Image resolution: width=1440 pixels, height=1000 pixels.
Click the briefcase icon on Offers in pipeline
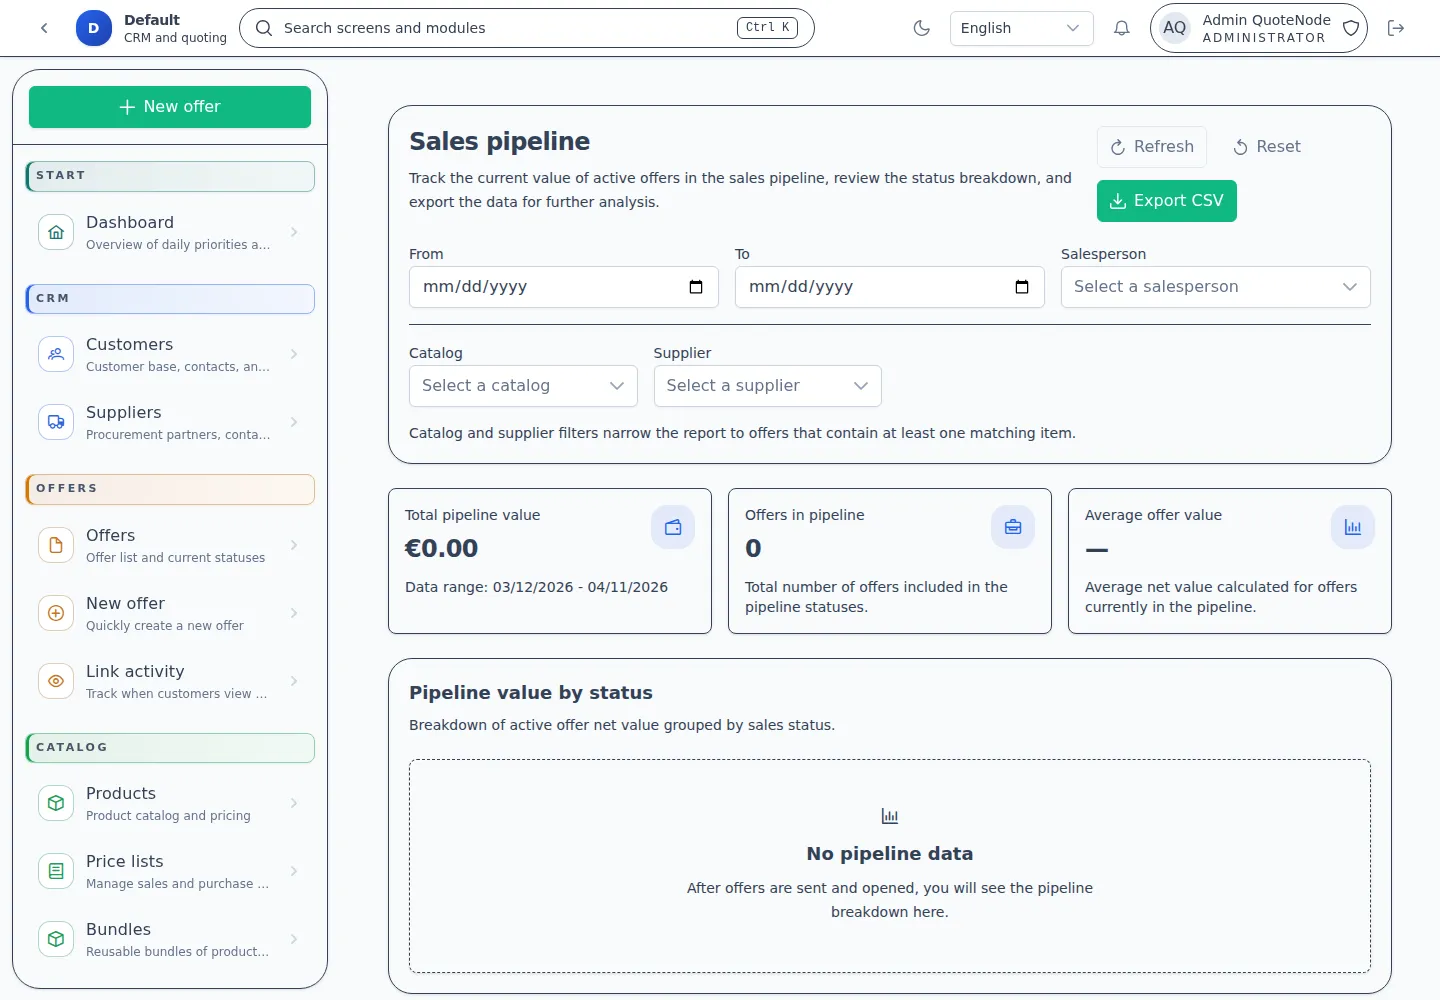click(1013, 527)
